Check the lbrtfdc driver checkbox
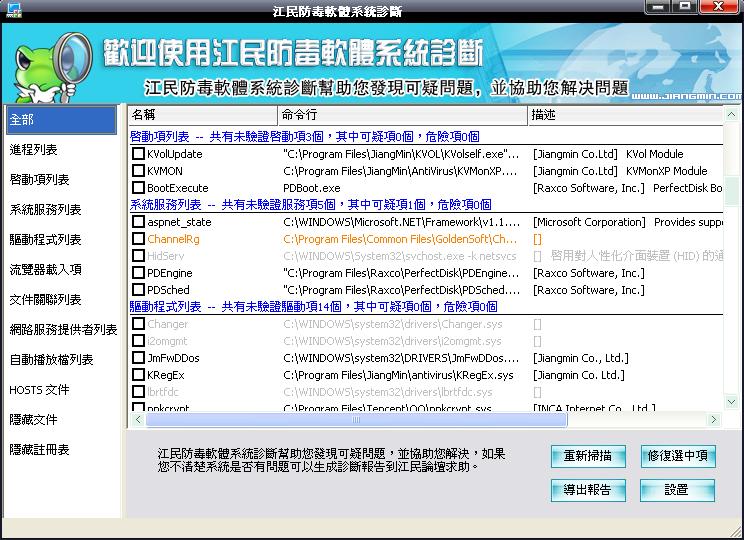 click(138, 392)
